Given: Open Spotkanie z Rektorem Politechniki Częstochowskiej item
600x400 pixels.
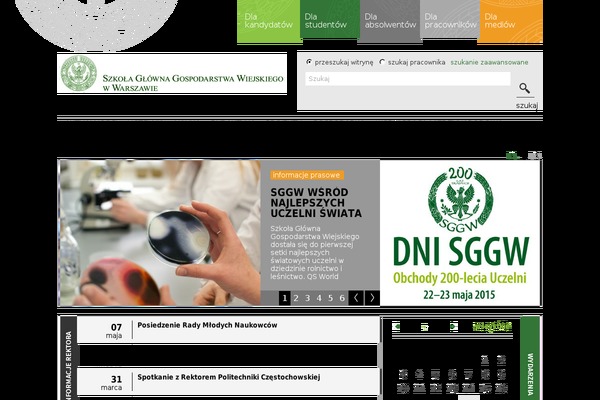Looking at the screenshot, I should (228, 377).
